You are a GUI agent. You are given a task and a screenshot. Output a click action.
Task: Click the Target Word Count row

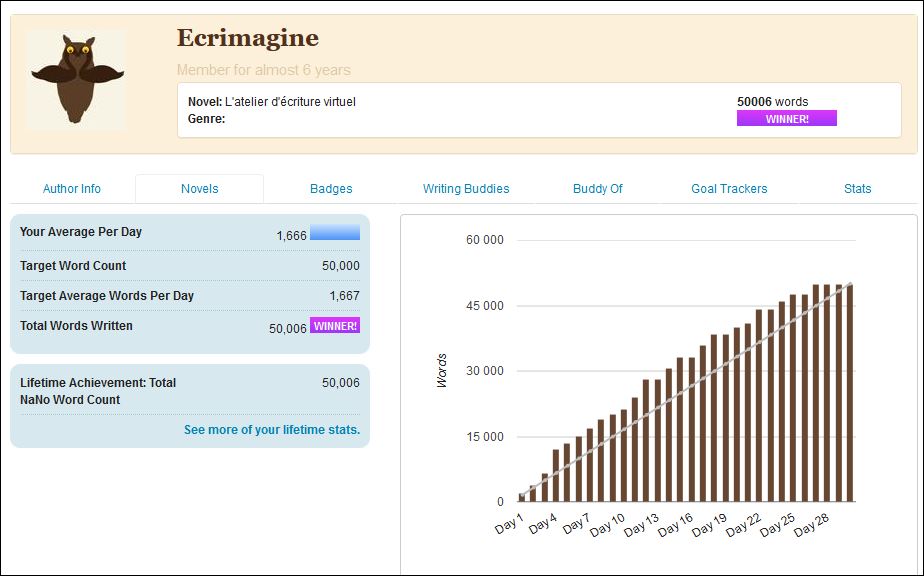click(x=189, y=266)
